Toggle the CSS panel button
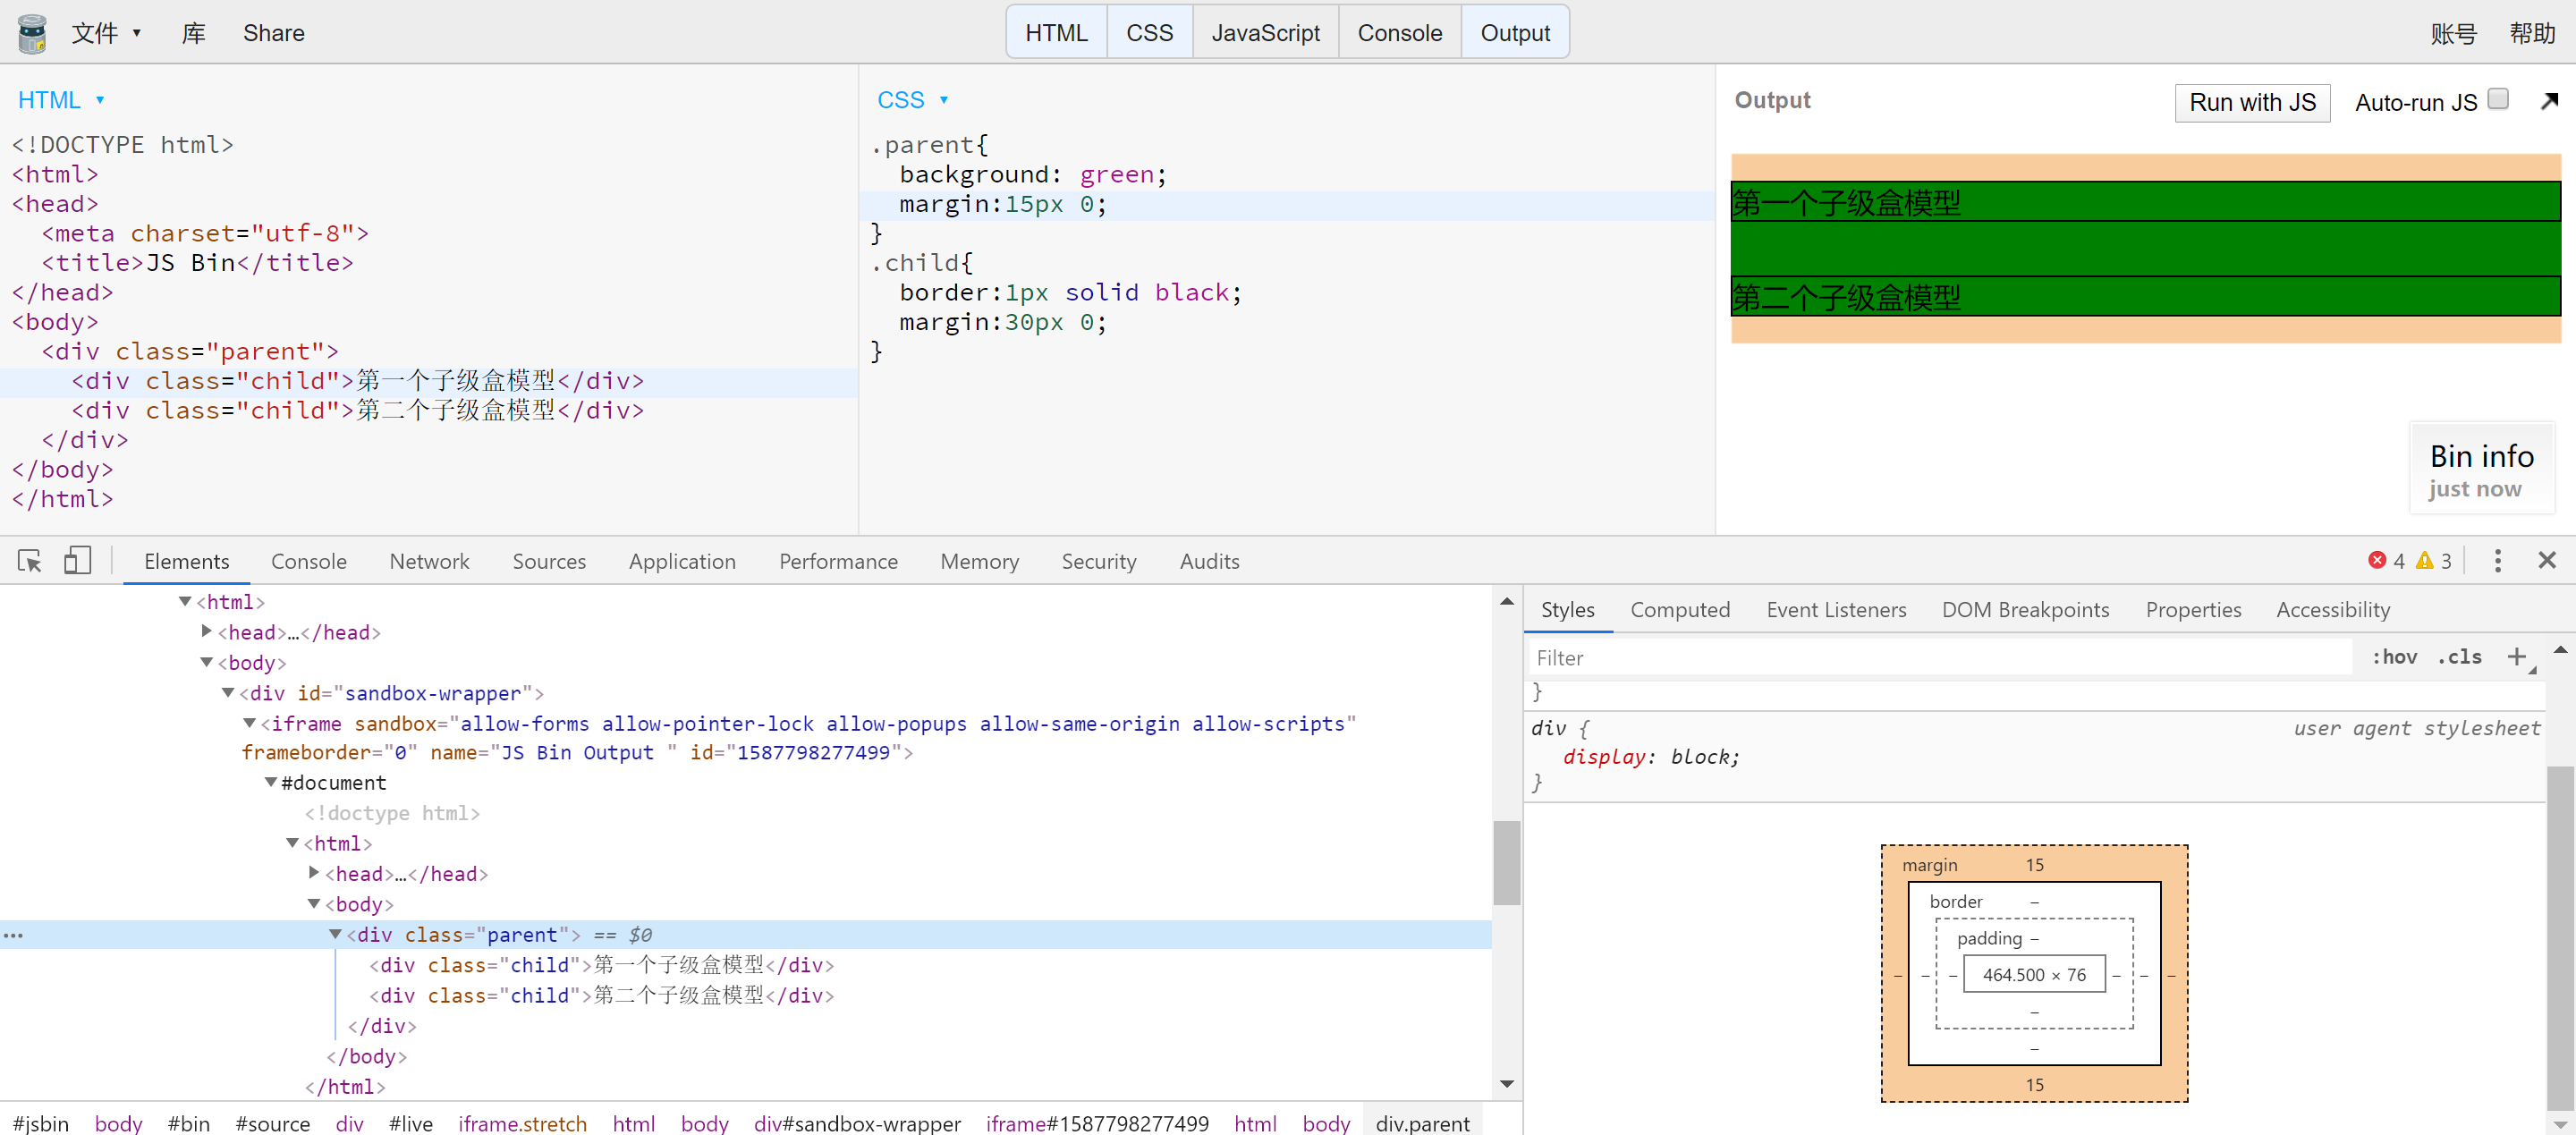2576x1135 pixels. [1149, 33]
